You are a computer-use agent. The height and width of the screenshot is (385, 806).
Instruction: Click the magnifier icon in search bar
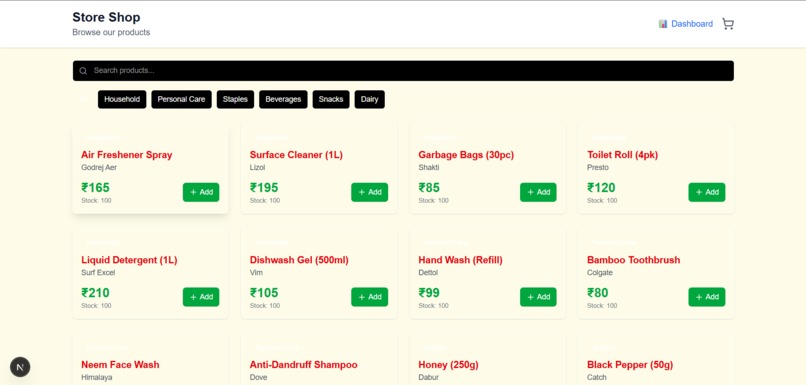click(83, 71)
